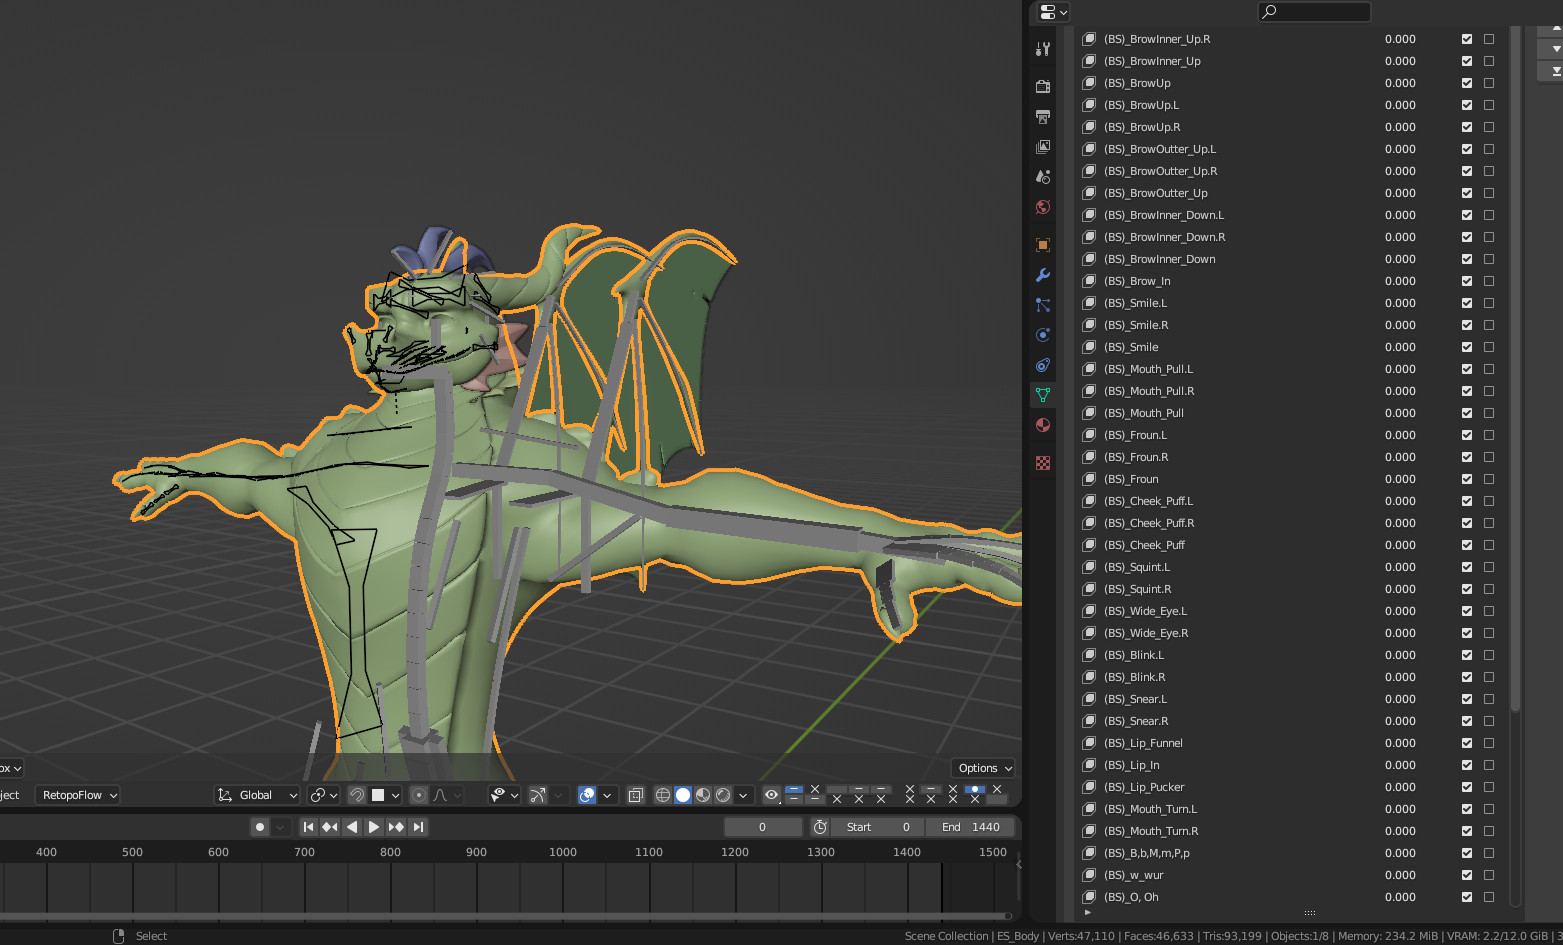Jump to the end frame
Image resolution: width=1563 pixels, height=945 pixels.
418,827
